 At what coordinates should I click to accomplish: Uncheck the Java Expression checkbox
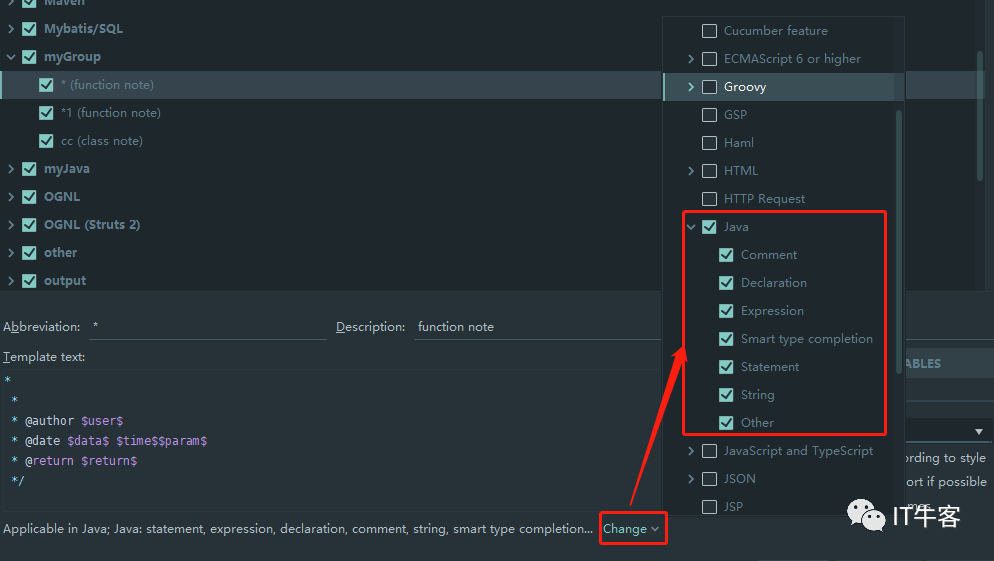point(726,311)
